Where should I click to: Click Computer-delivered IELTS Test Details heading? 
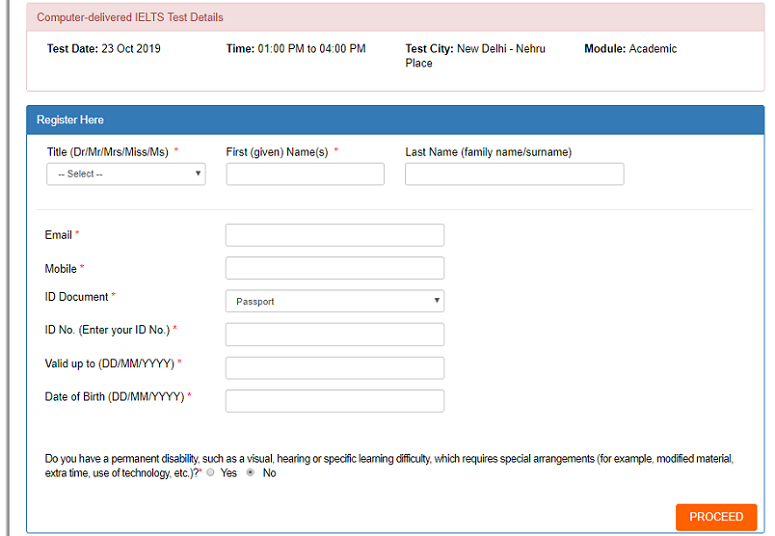(130, 17)
